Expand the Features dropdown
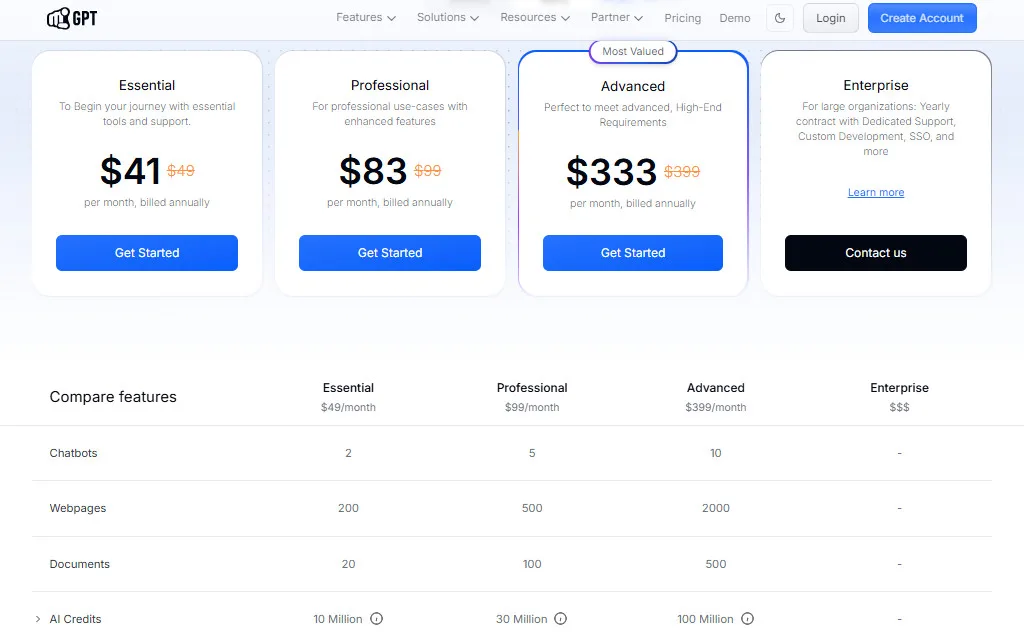1024x637 pixels. point(366,17)
